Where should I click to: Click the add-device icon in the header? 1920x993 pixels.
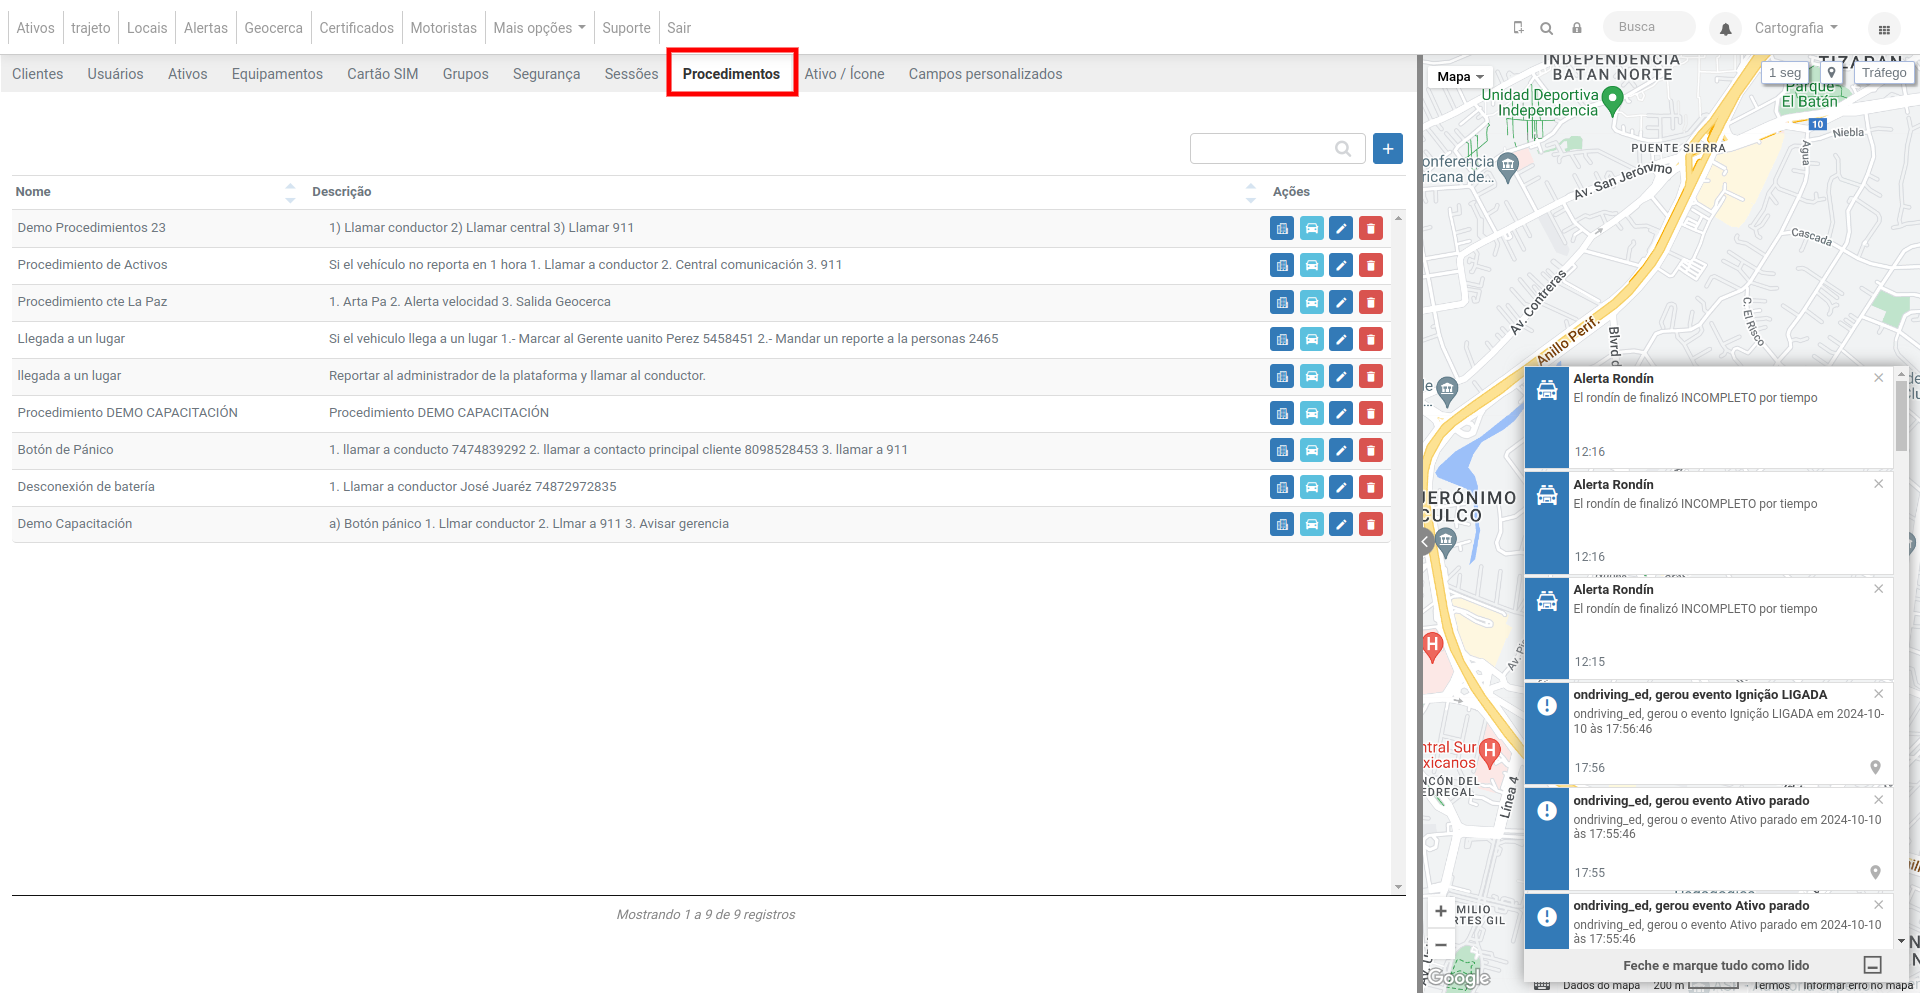coord(1518,28)
